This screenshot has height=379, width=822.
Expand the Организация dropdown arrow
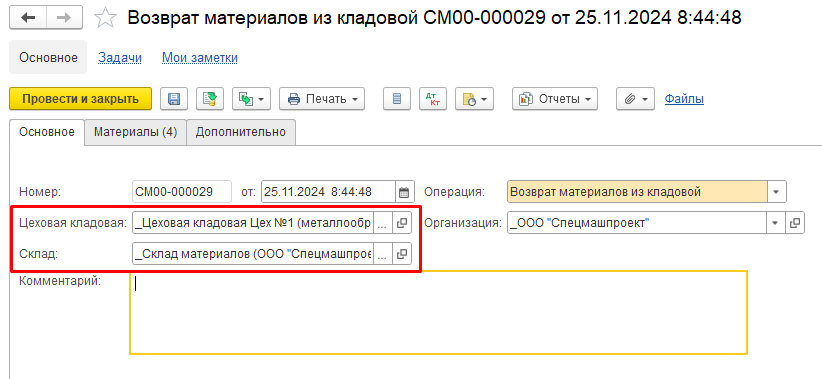pyautogui.click(x=775, y=223)
